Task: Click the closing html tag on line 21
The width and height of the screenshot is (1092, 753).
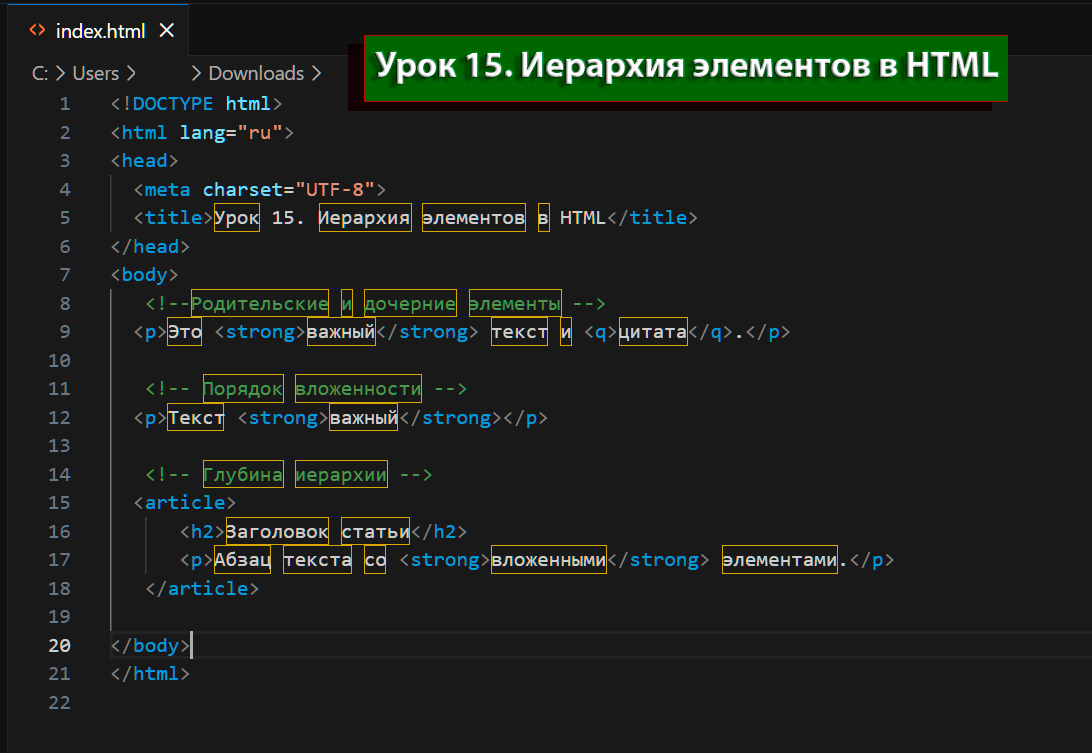Action: [x=151, y=674]
